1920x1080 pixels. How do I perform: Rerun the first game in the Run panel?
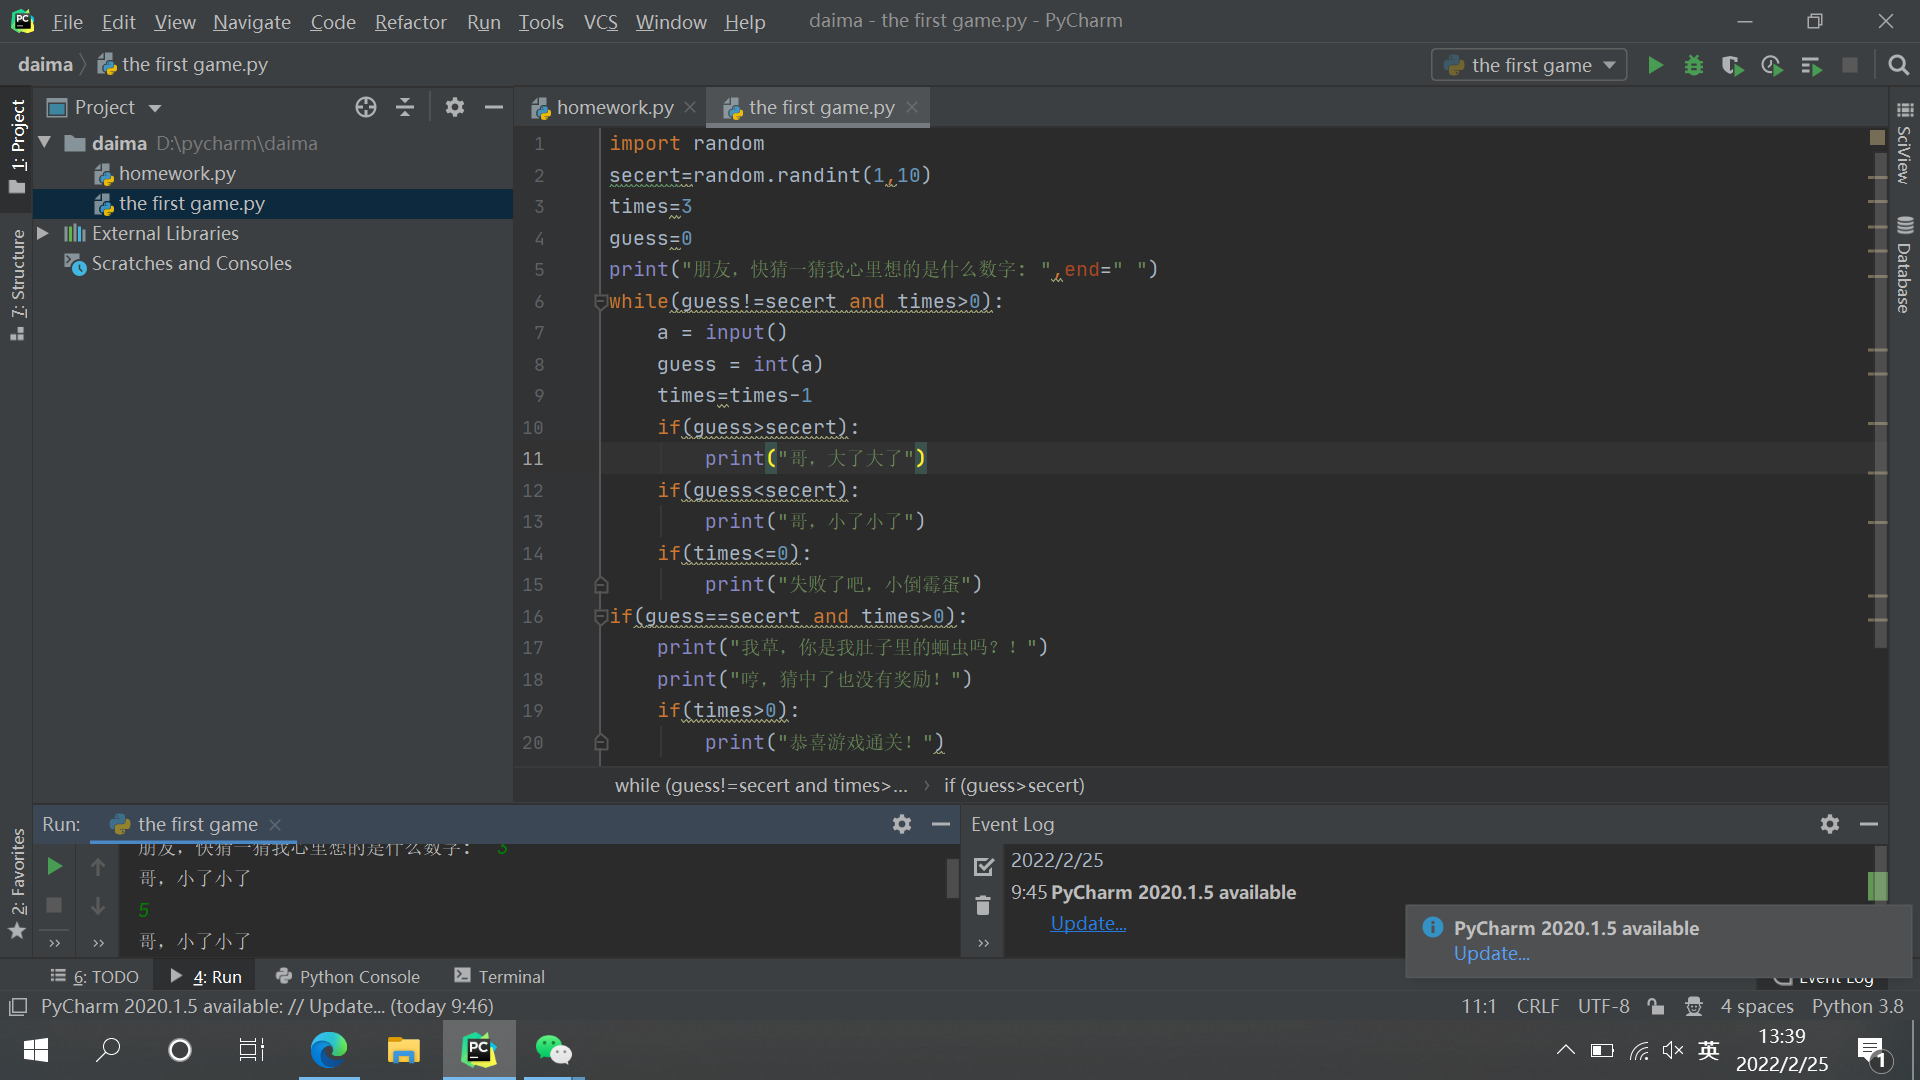point(55,866)
